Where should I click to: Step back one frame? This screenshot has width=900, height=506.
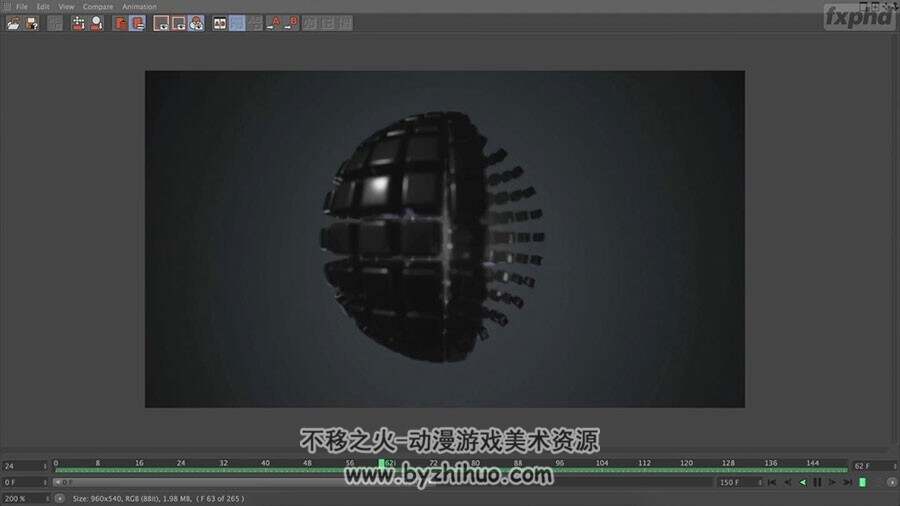pyautogui.click(x=788, y=482)
